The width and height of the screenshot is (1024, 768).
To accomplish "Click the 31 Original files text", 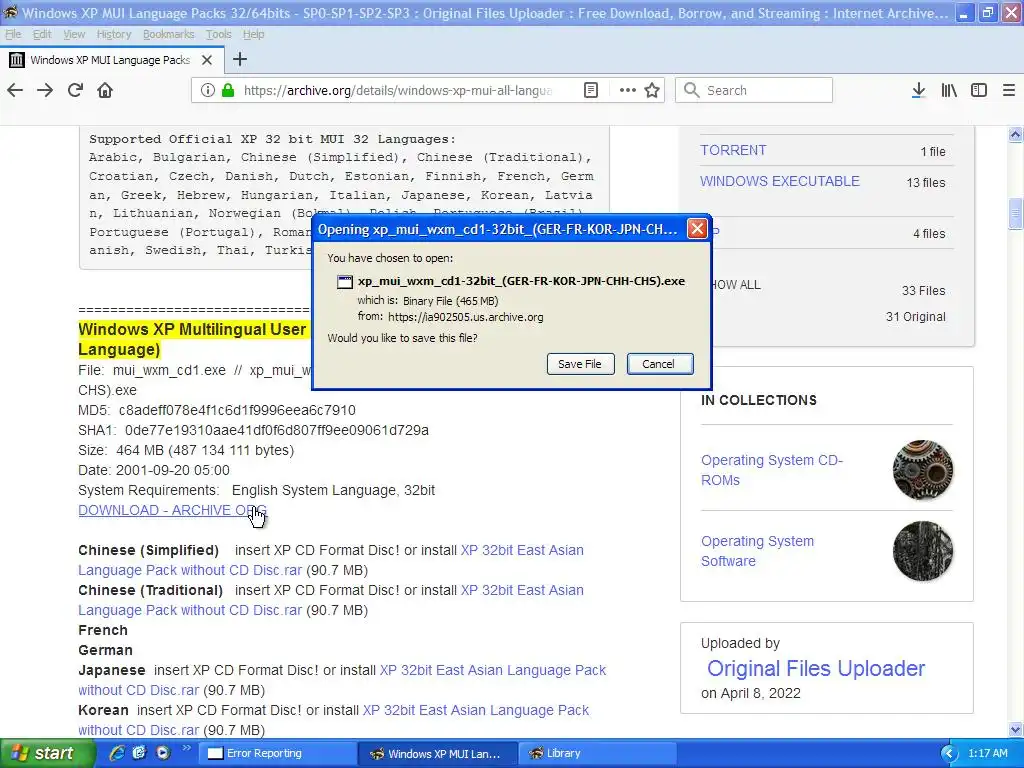I will click(916, 317).
